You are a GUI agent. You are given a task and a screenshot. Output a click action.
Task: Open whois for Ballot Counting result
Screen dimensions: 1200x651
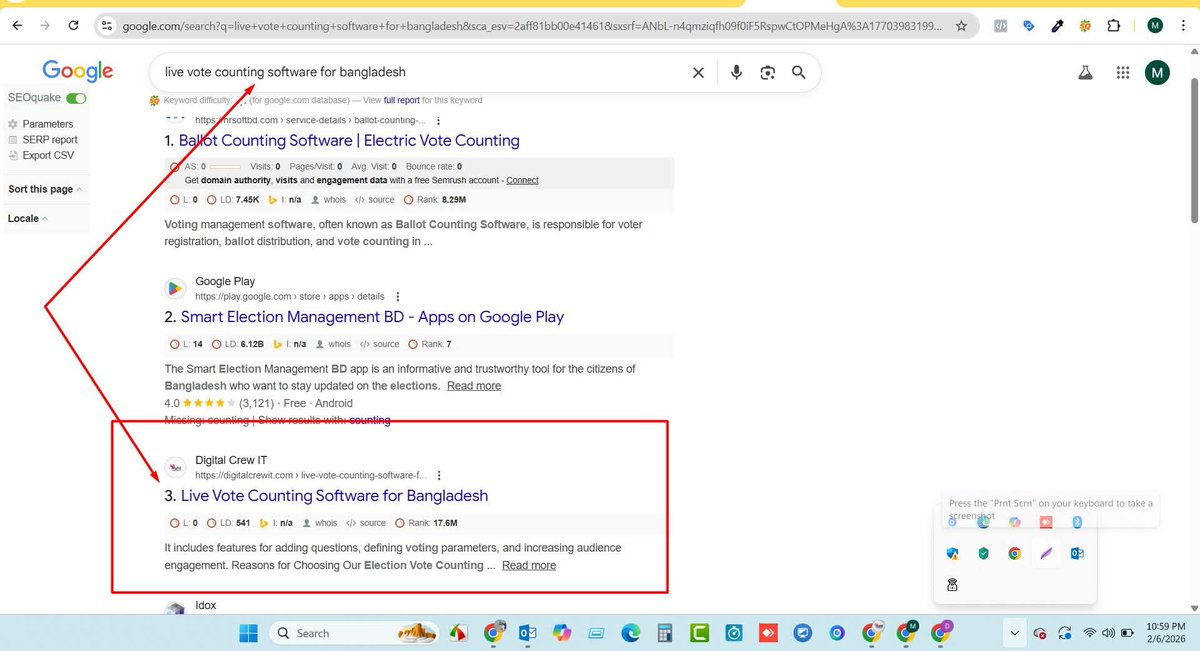[328, 200]
